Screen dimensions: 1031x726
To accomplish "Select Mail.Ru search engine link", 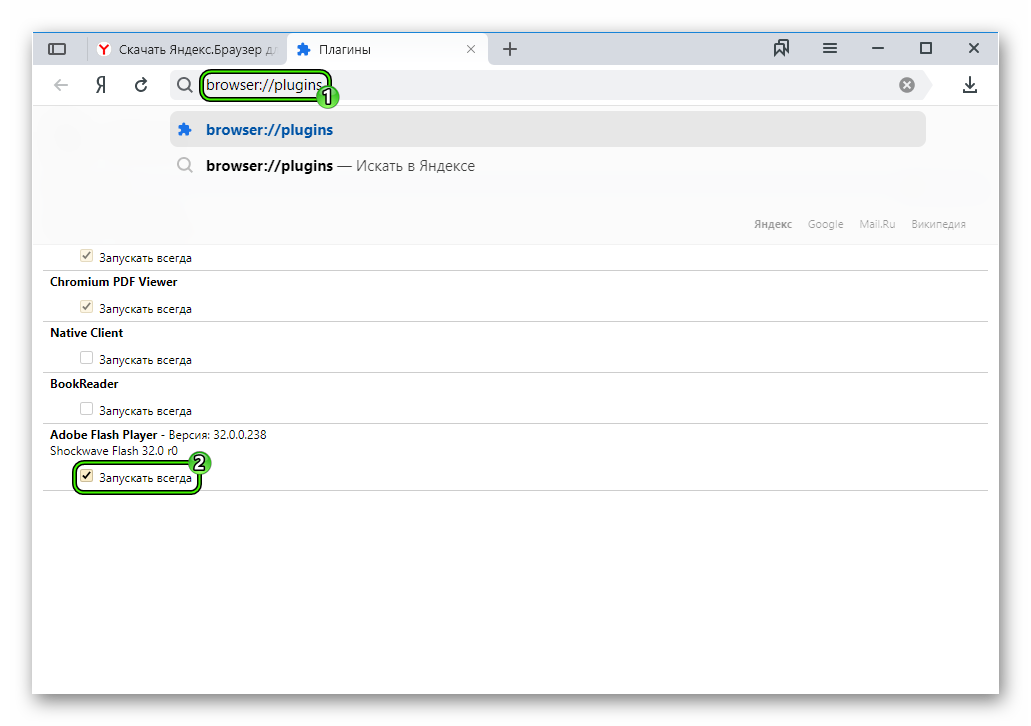I will 877,224.
